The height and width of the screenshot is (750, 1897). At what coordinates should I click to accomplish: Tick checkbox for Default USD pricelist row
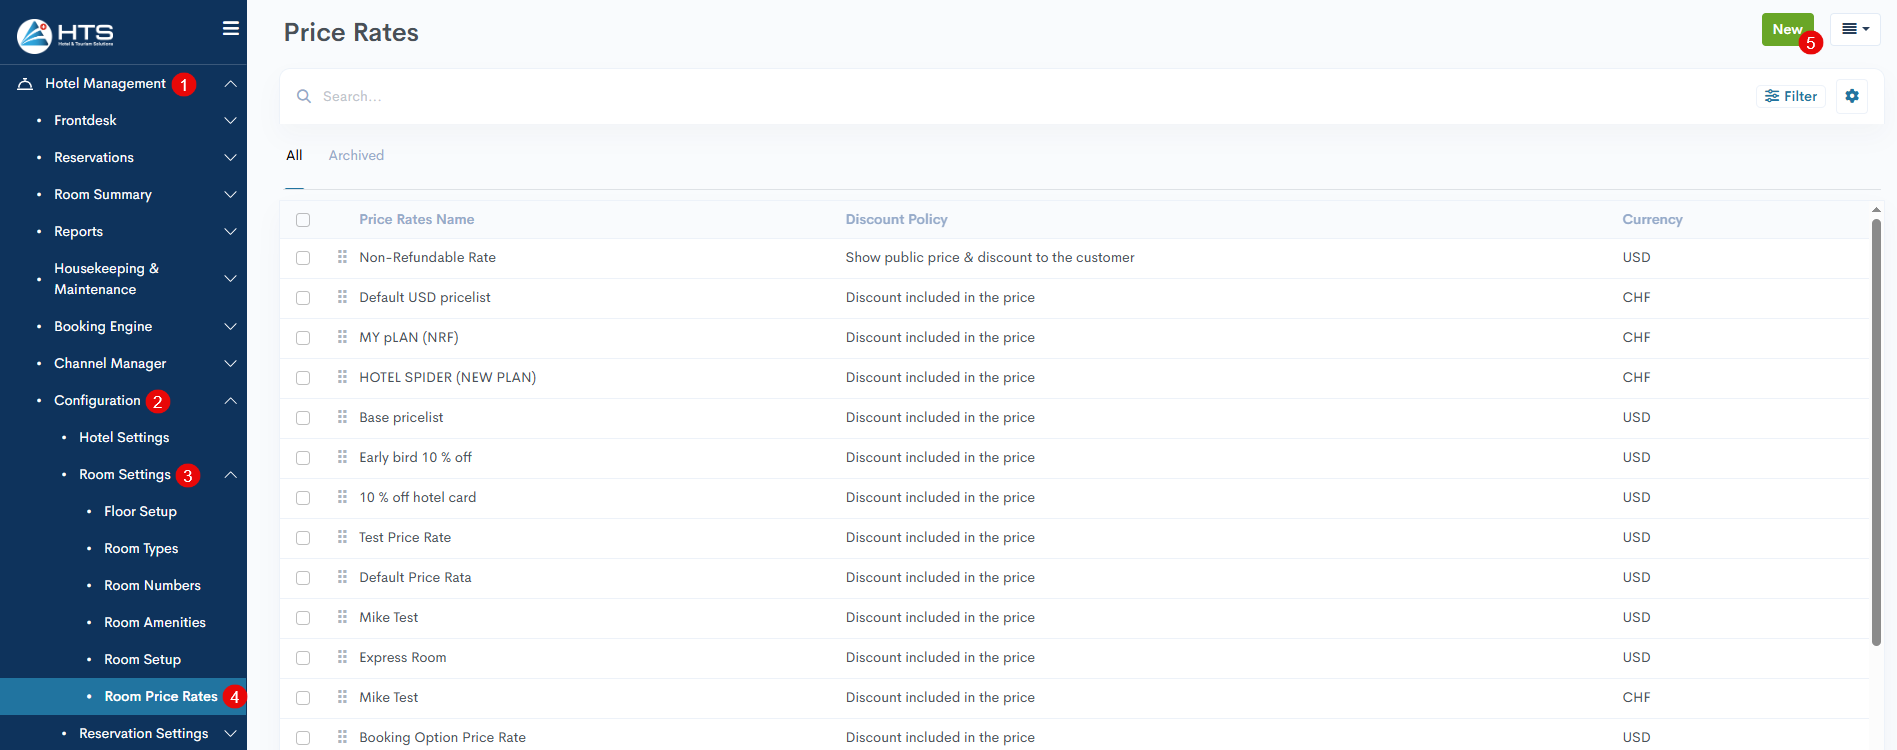(303, 298)
